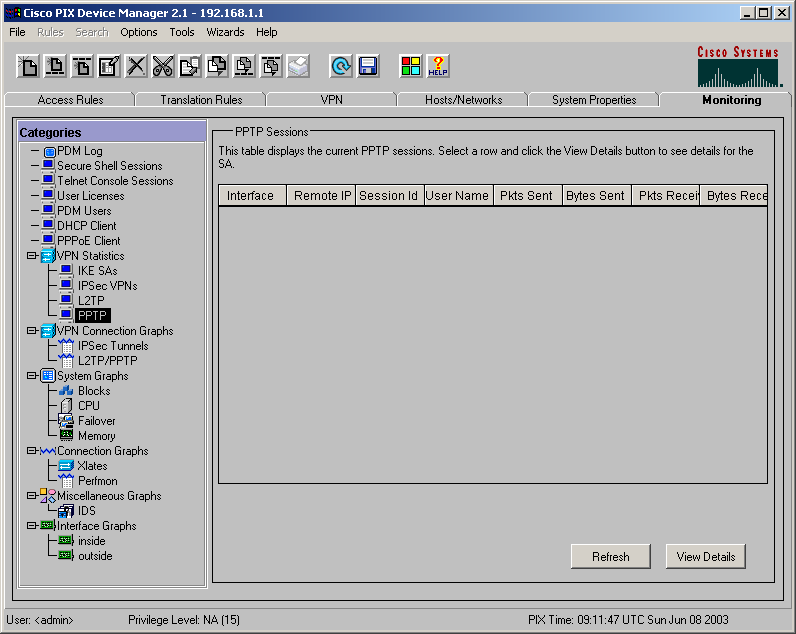Click the Interface column header
Viewport: 796px width, 634px height.
tap(252, 196)
